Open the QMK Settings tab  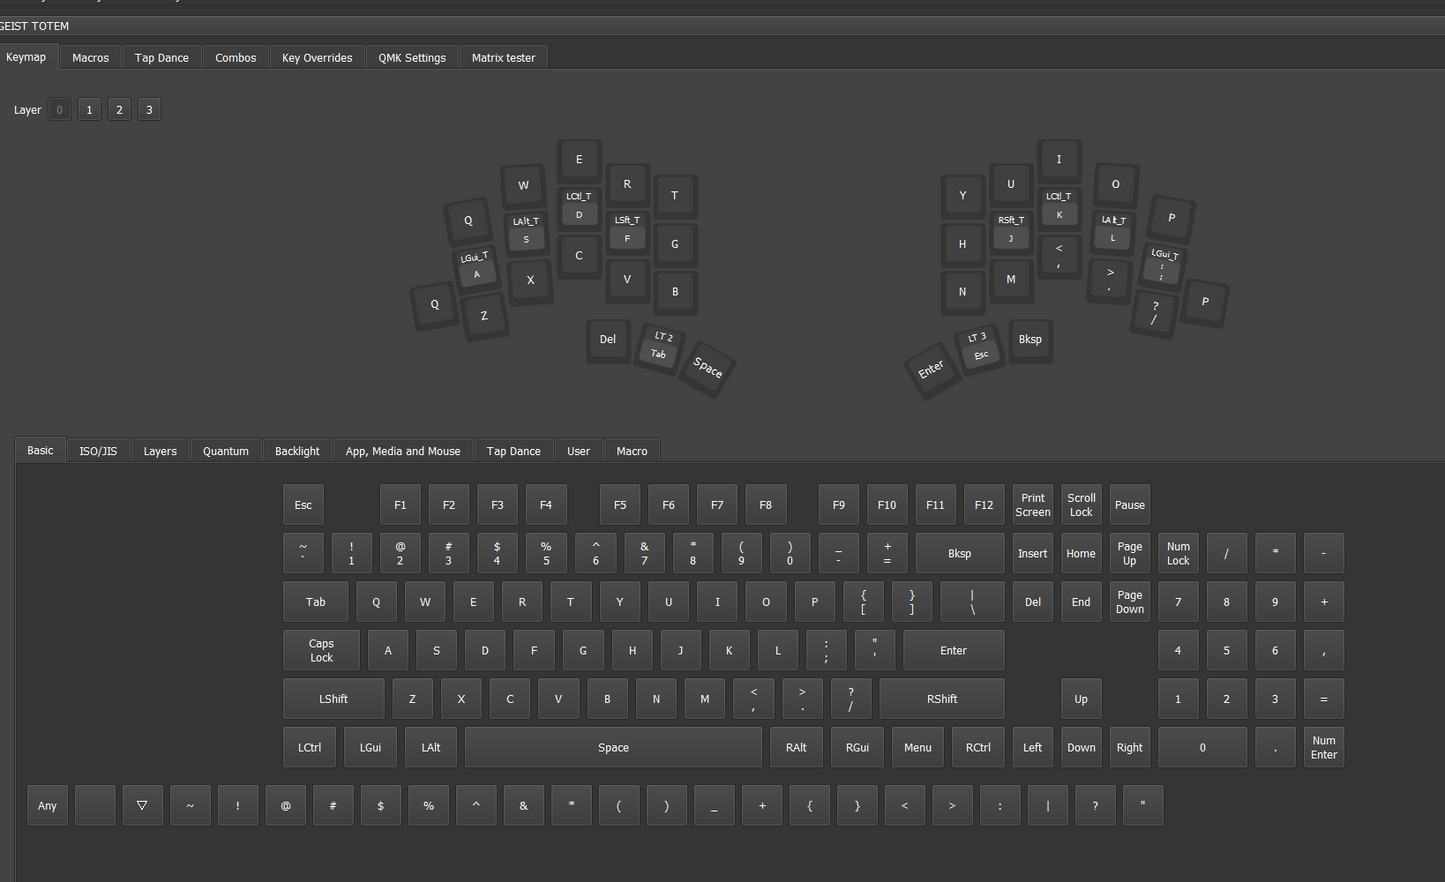coord(412,57)
